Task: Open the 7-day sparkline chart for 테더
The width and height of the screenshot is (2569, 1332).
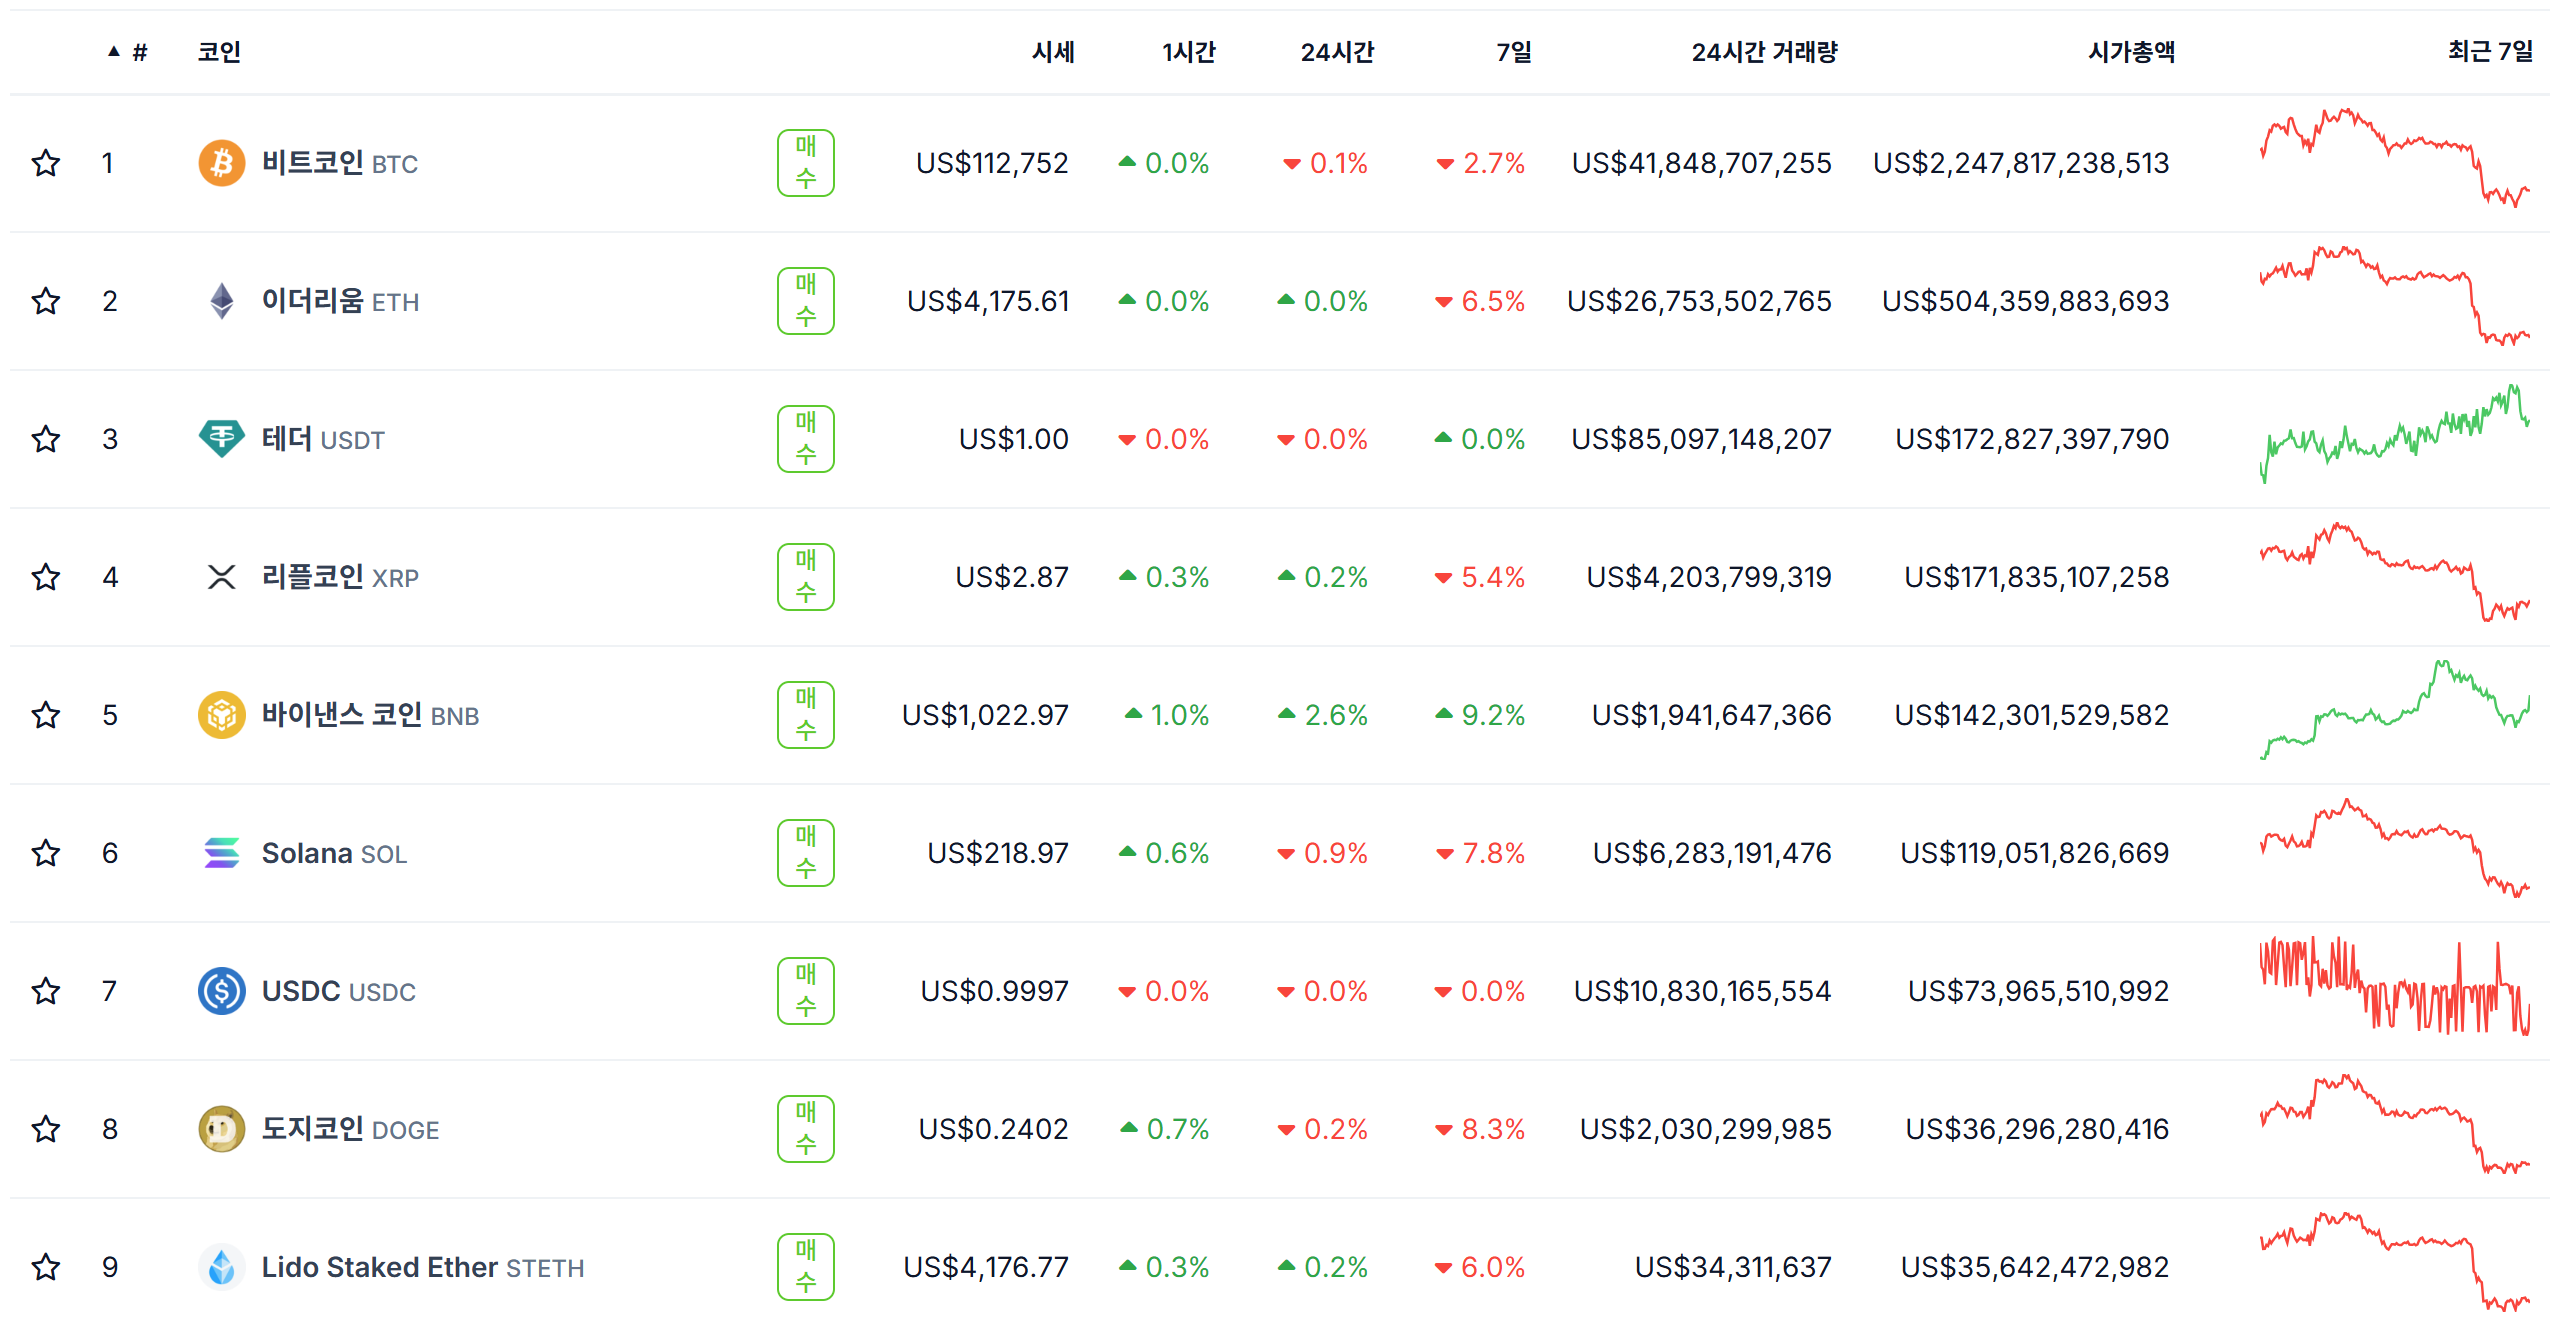Action: click(x=2395, y=434)
